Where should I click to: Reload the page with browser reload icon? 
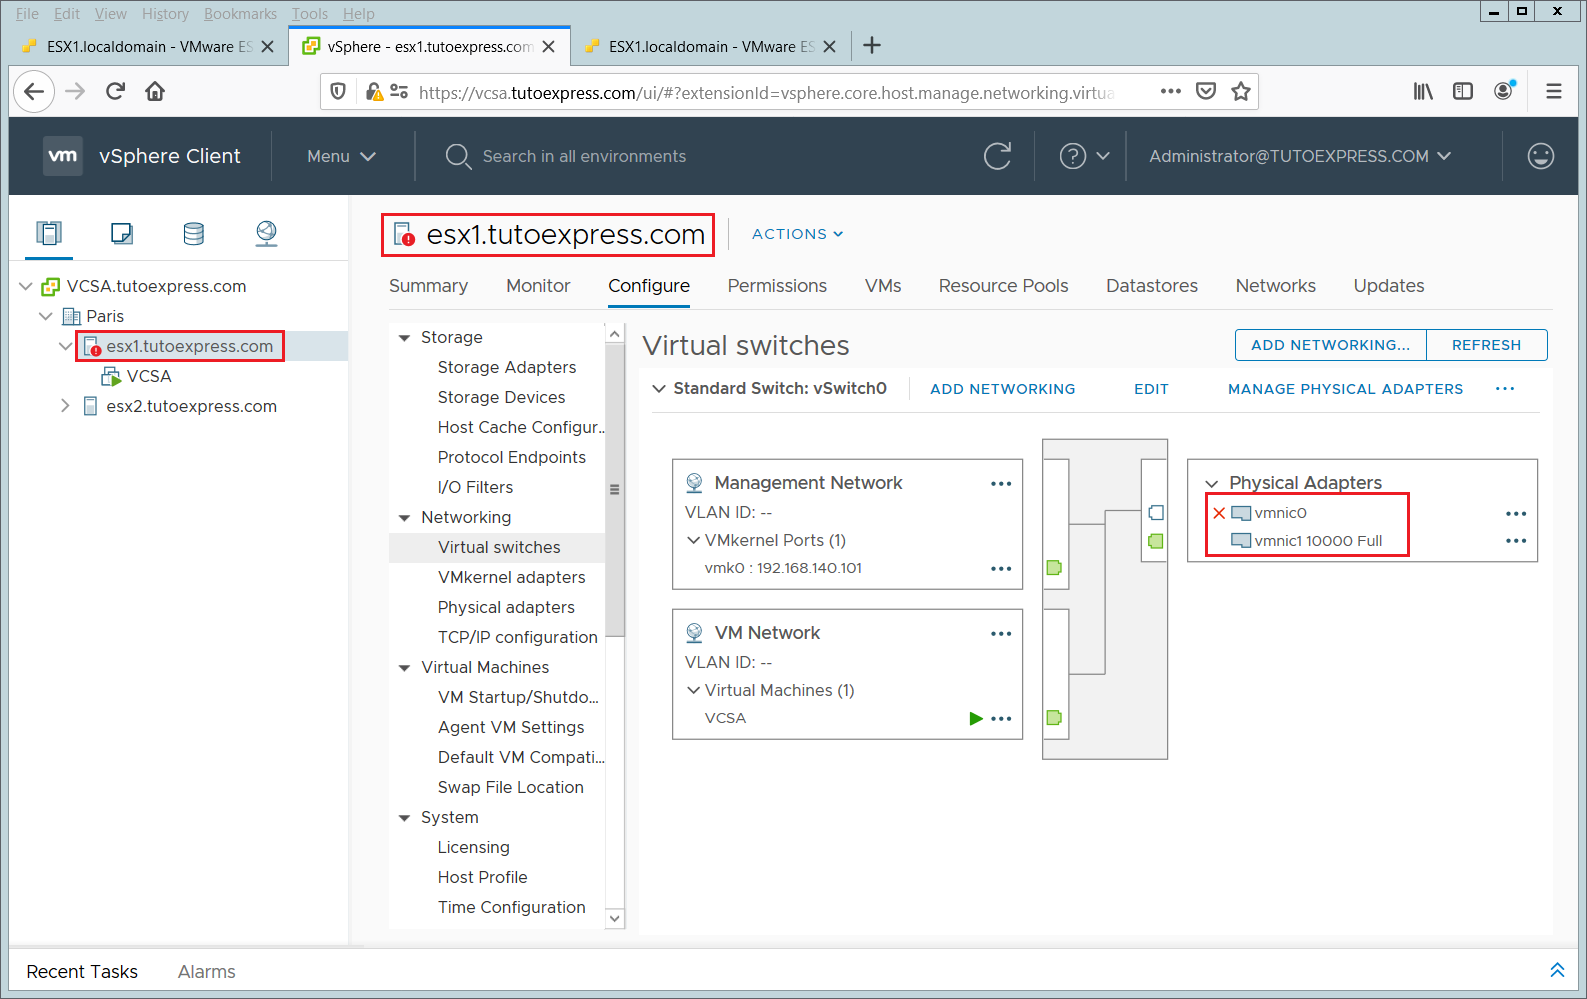point(115,92)
